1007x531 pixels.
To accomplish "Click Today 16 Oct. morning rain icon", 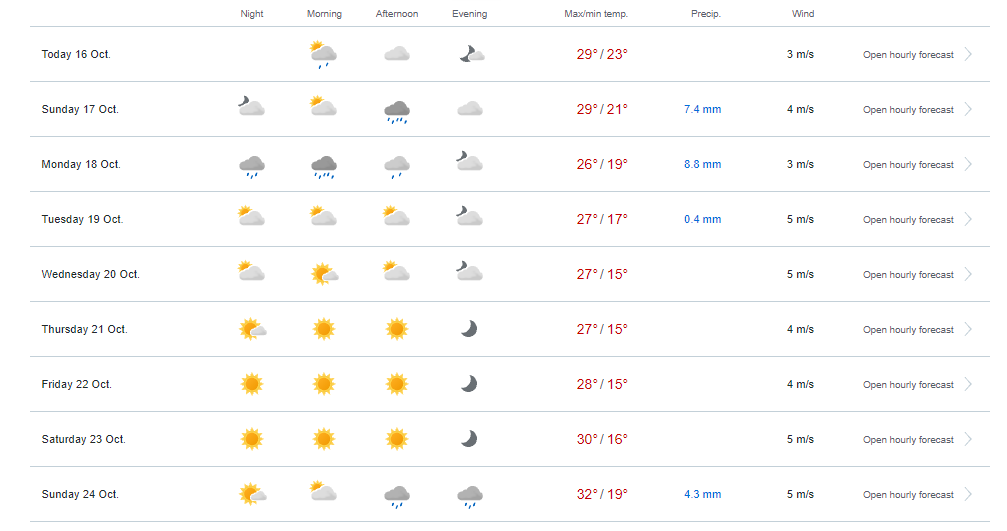I will [x=324, y=55].
